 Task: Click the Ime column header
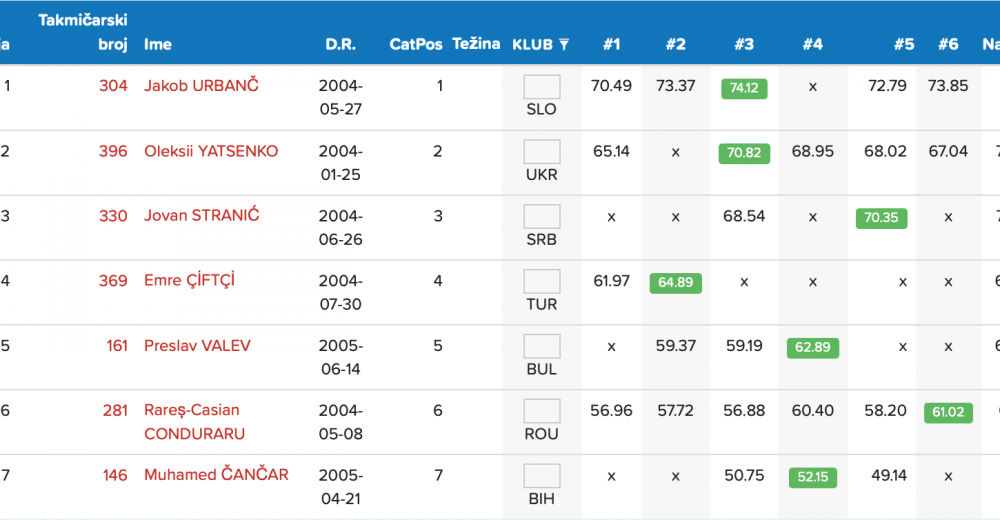pos(158,45)
